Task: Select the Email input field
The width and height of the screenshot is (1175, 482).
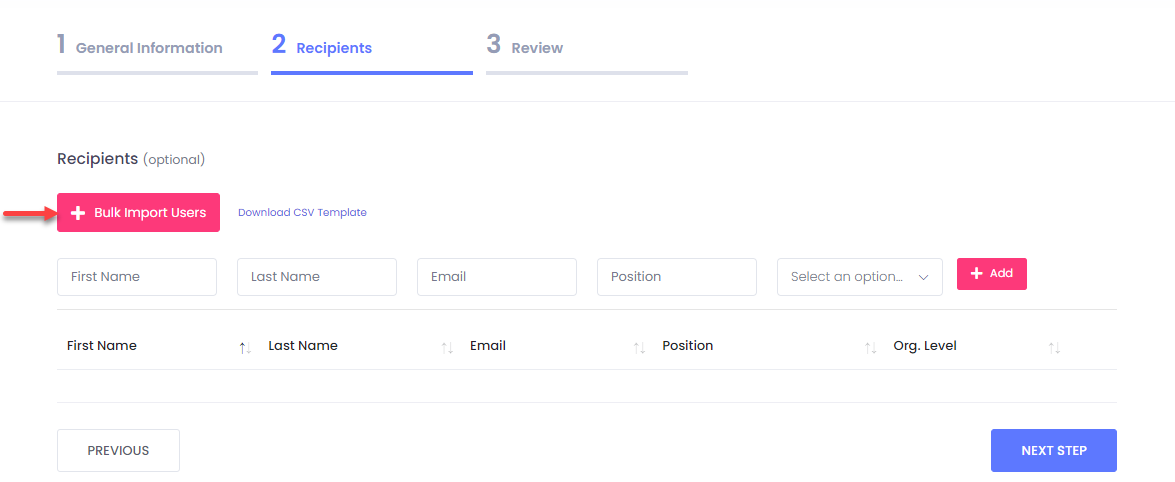Action: click(497, 277)
